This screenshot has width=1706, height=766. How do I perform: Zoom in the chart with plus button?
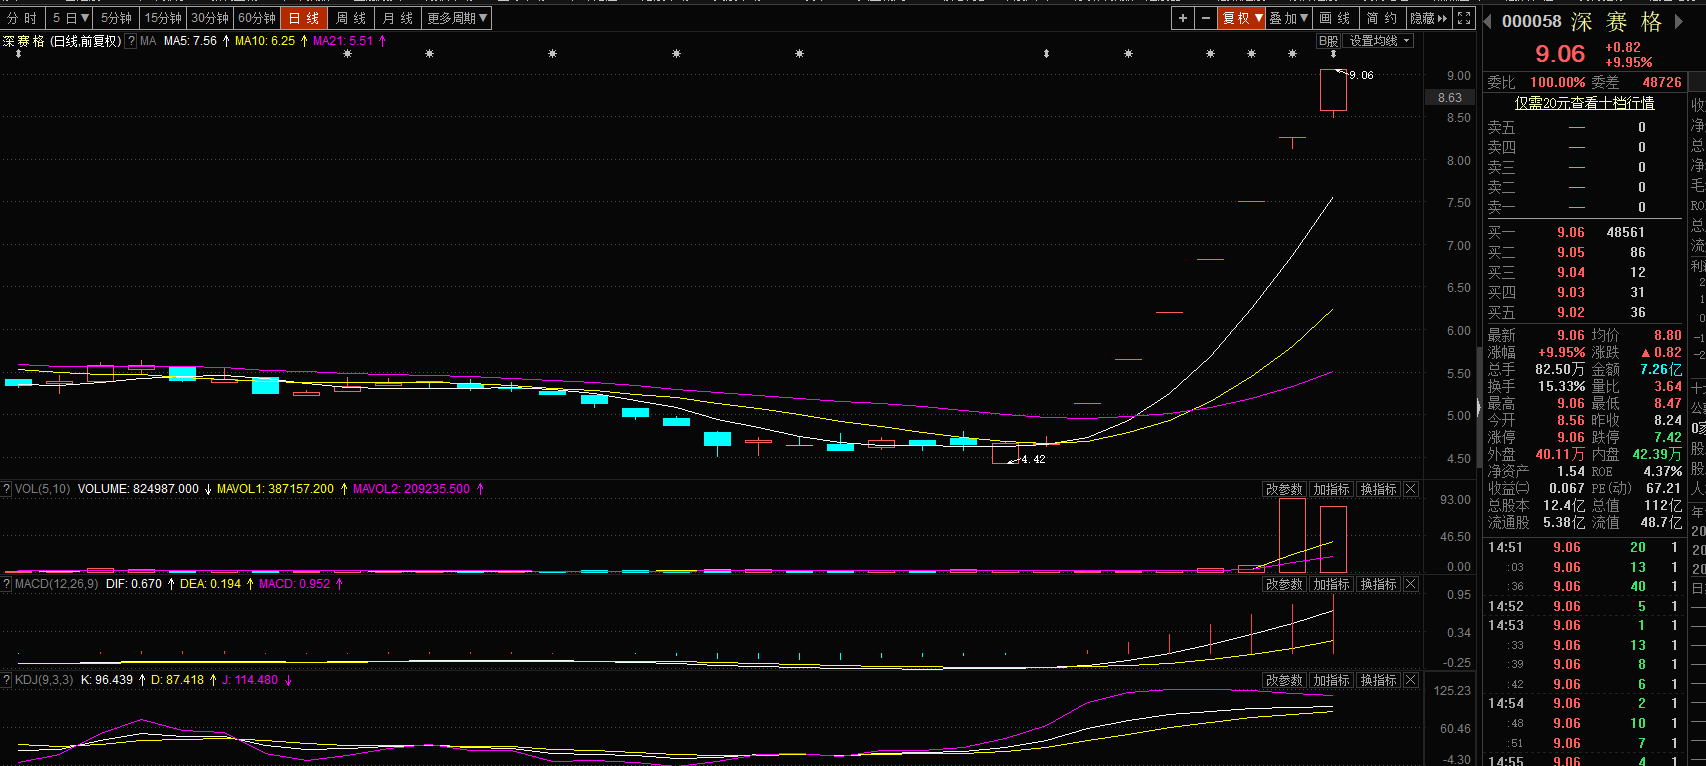tap(1183, 18)
